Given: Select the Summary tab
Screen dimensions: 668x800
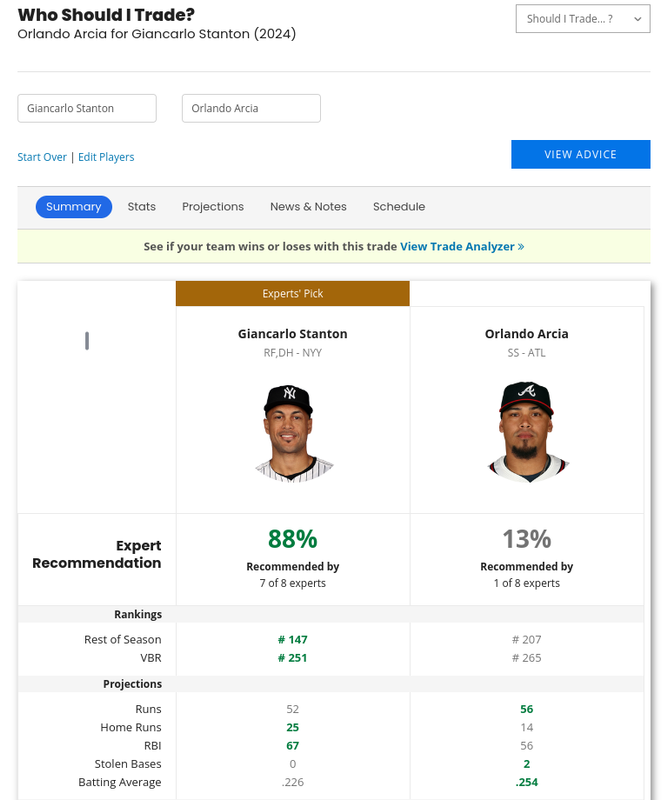Looking at the screenshot, I should click(73, 207).
